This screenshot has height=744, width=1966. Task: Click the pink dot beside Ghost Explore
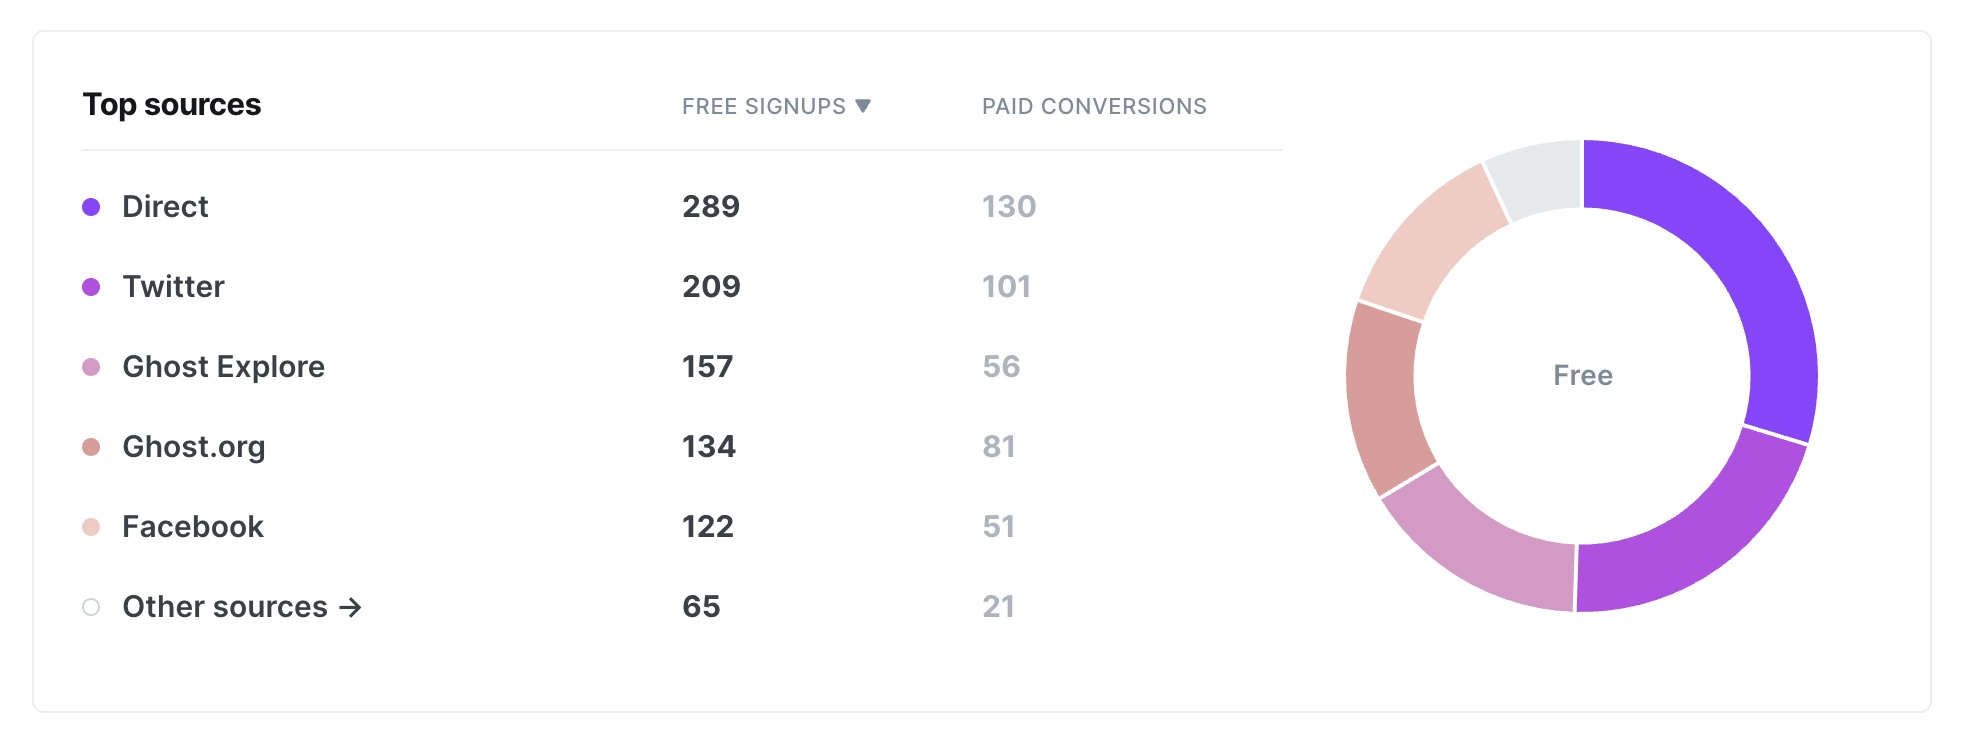click(91, 367)
